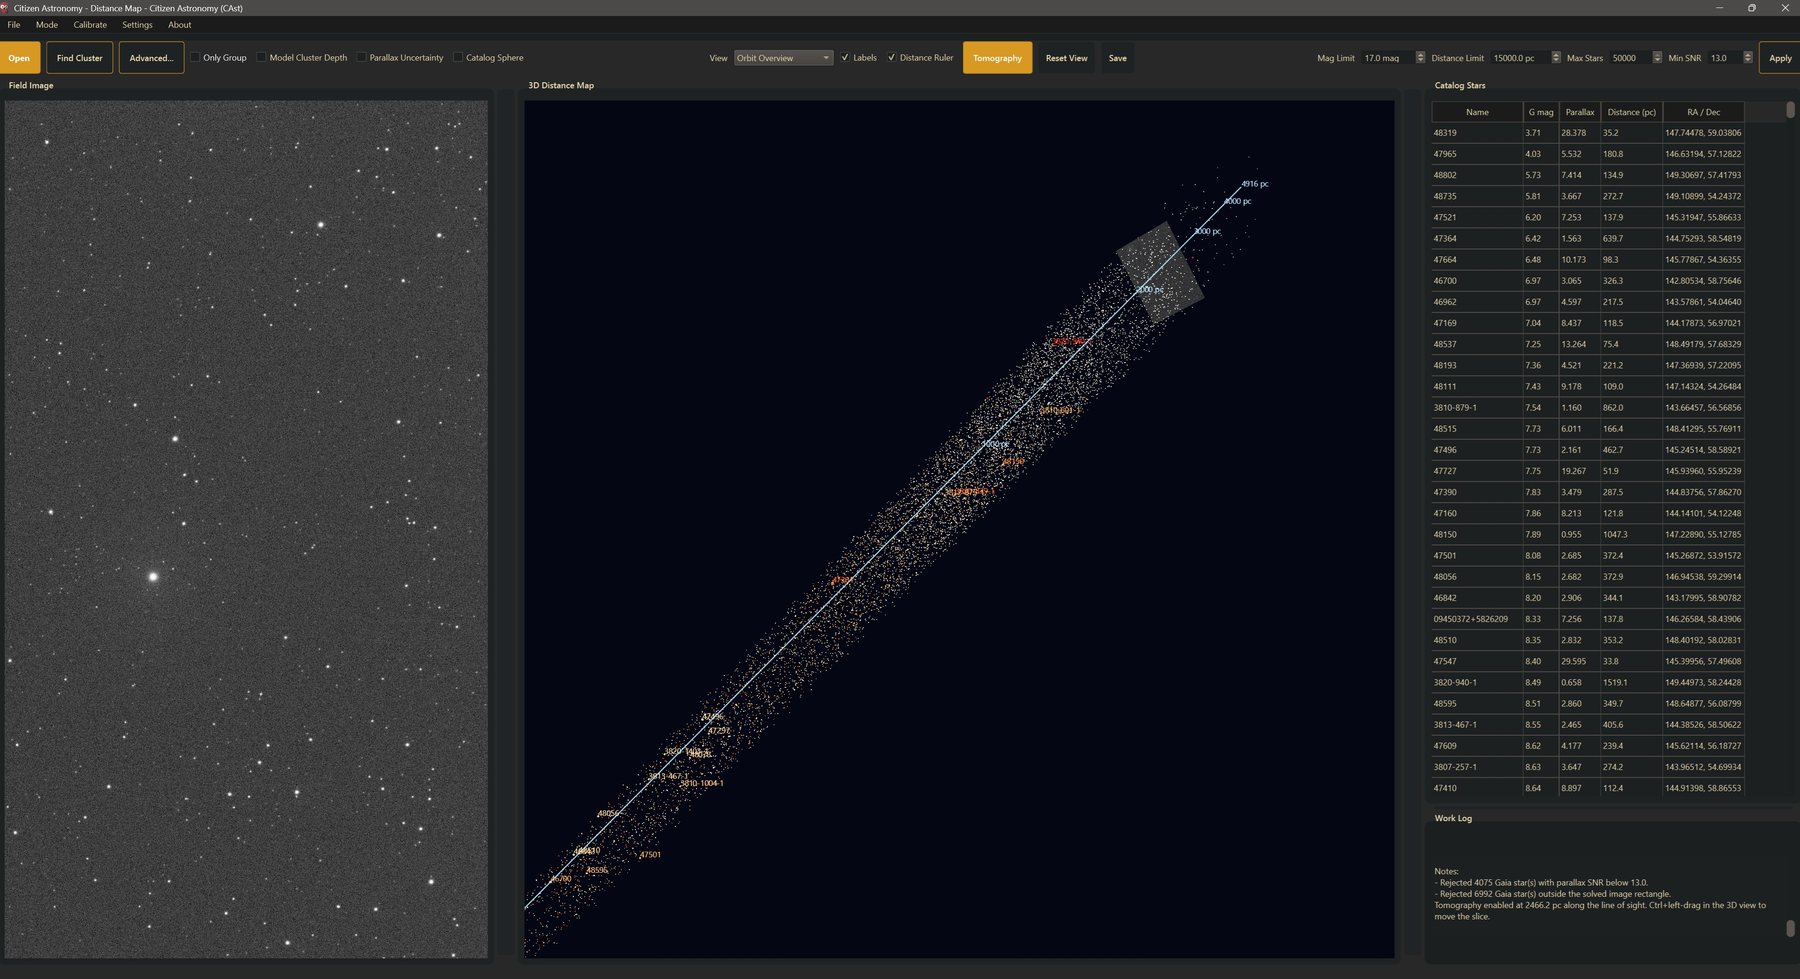The image size is (1800, 979).
Task: Click the orange Open button
Action: click(20, 58)
